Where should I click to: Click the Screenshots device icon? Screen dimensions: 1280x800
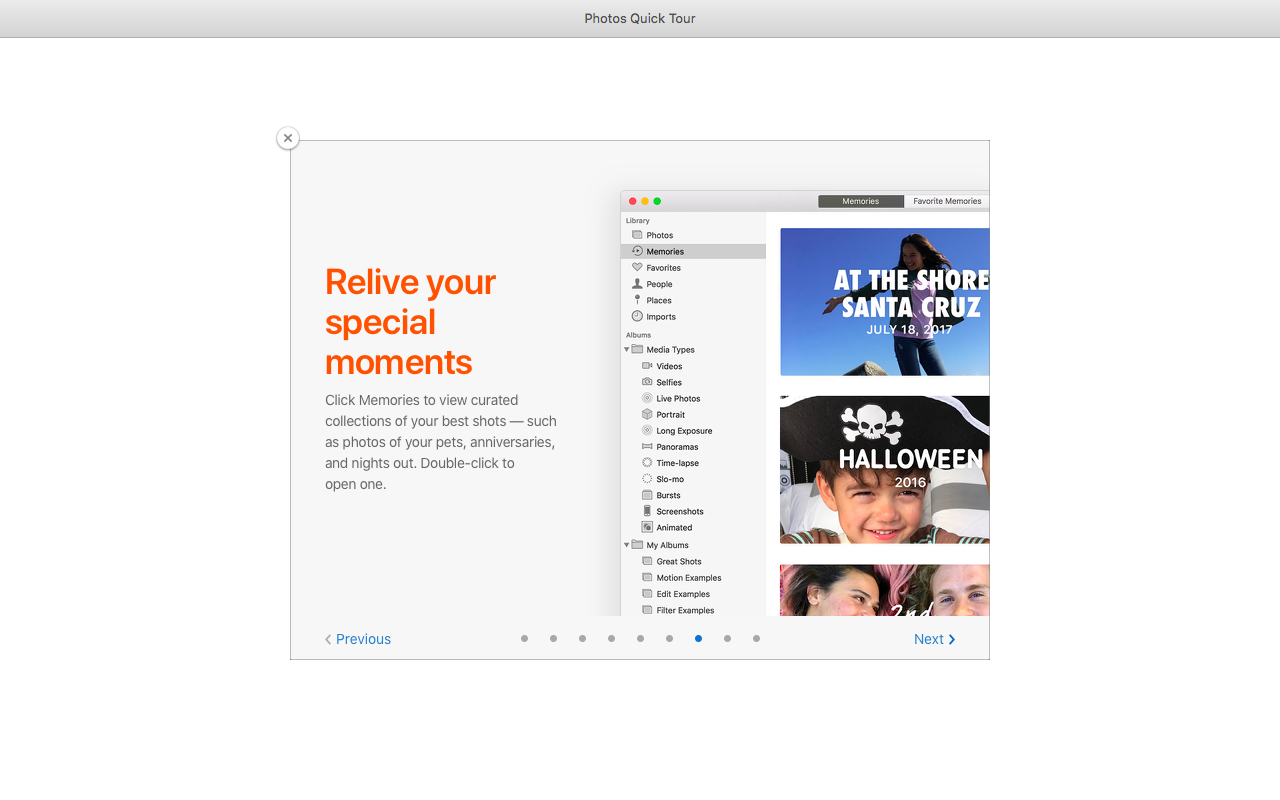647,511
